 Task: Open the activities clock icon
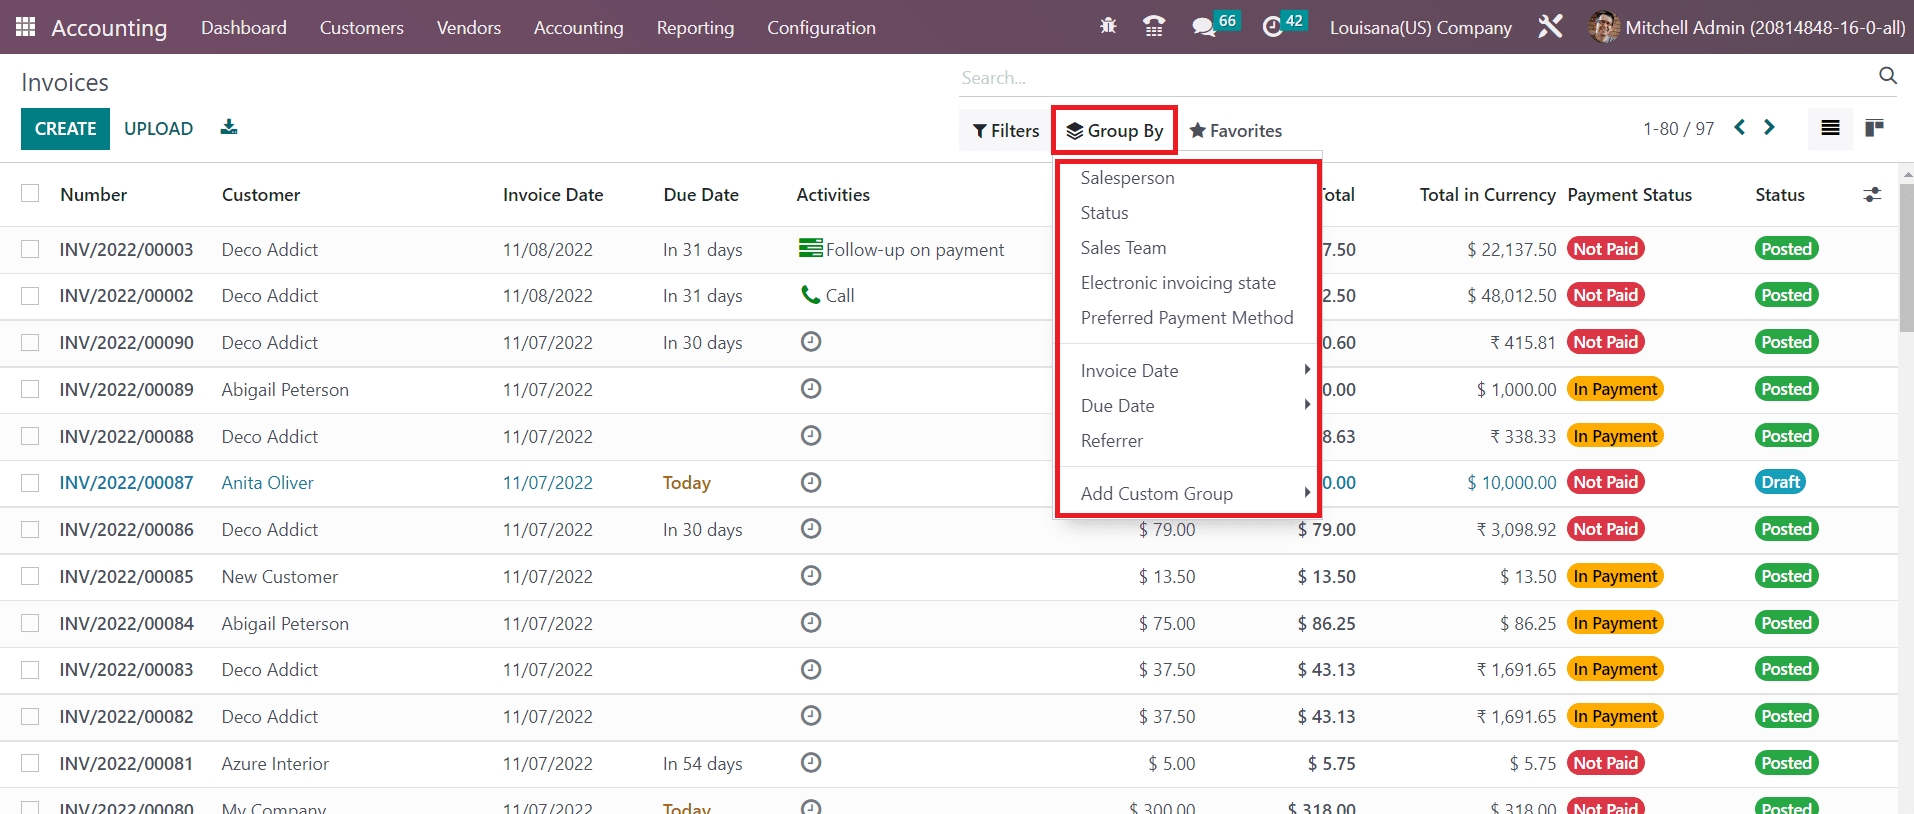coord(1272,27)
